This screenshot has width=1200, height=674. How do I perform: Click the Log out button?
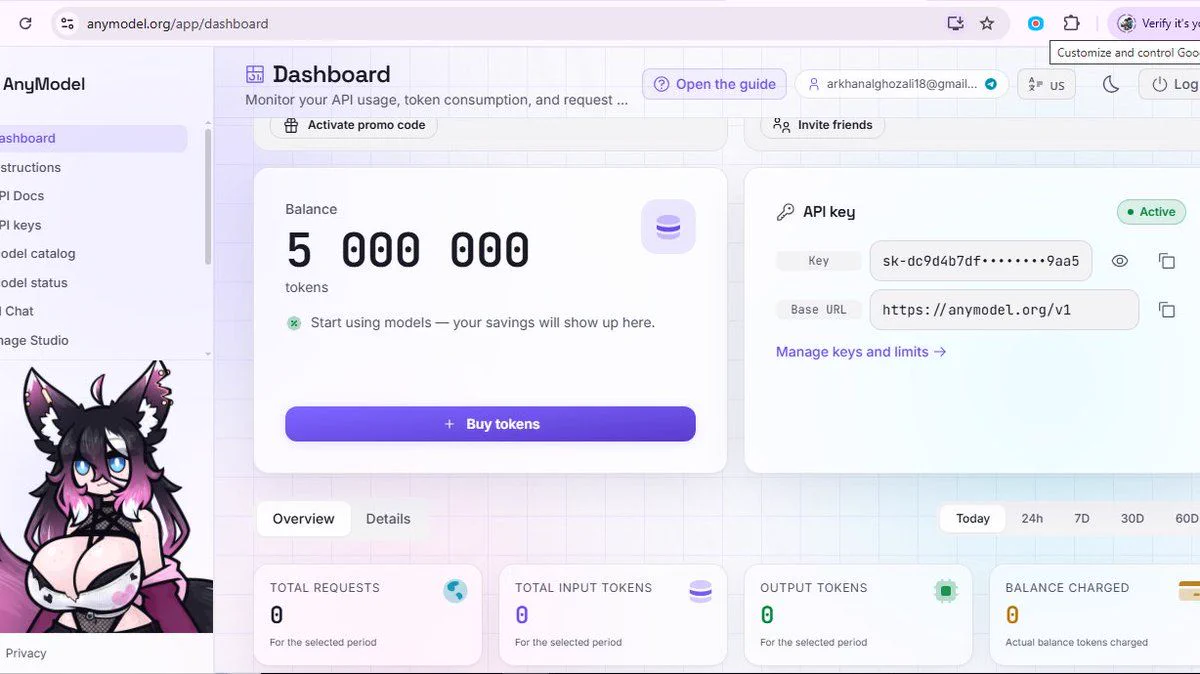point(1169,85)
